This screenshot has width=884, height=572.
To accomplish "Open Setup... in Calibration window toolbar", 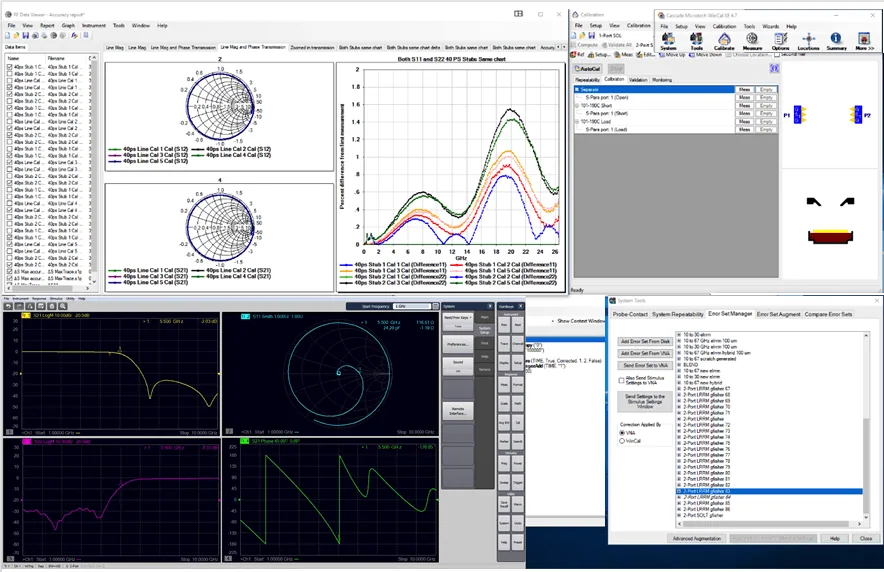I will 599,55.
